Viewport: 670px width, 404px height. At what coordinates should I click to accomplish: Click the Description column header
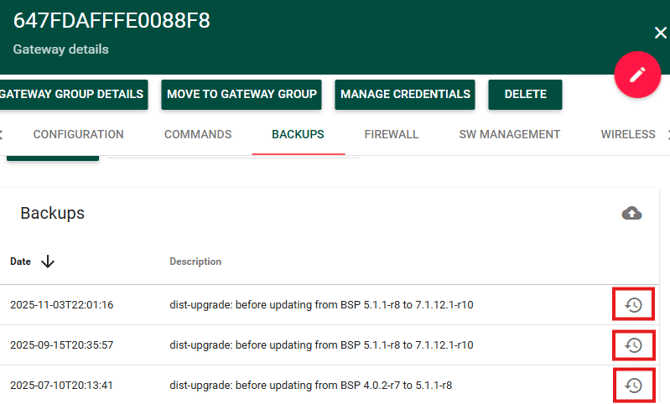tap(195, 262)
